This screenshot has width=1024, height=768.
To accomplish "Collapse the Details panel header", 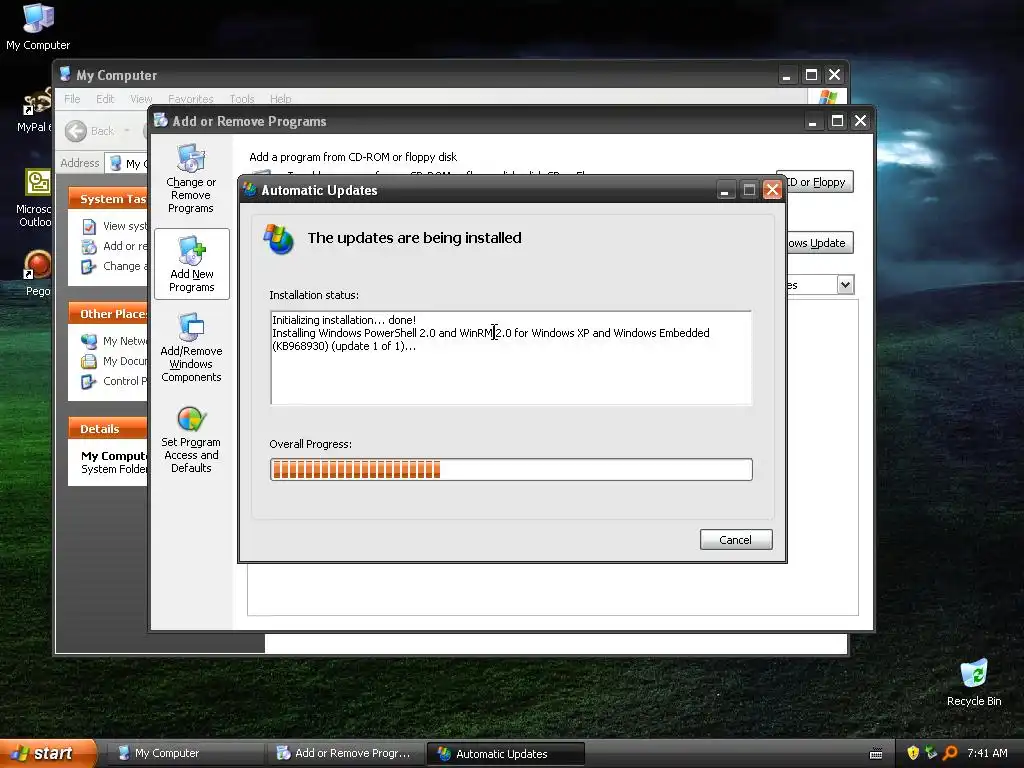I will tap(108, 428).
